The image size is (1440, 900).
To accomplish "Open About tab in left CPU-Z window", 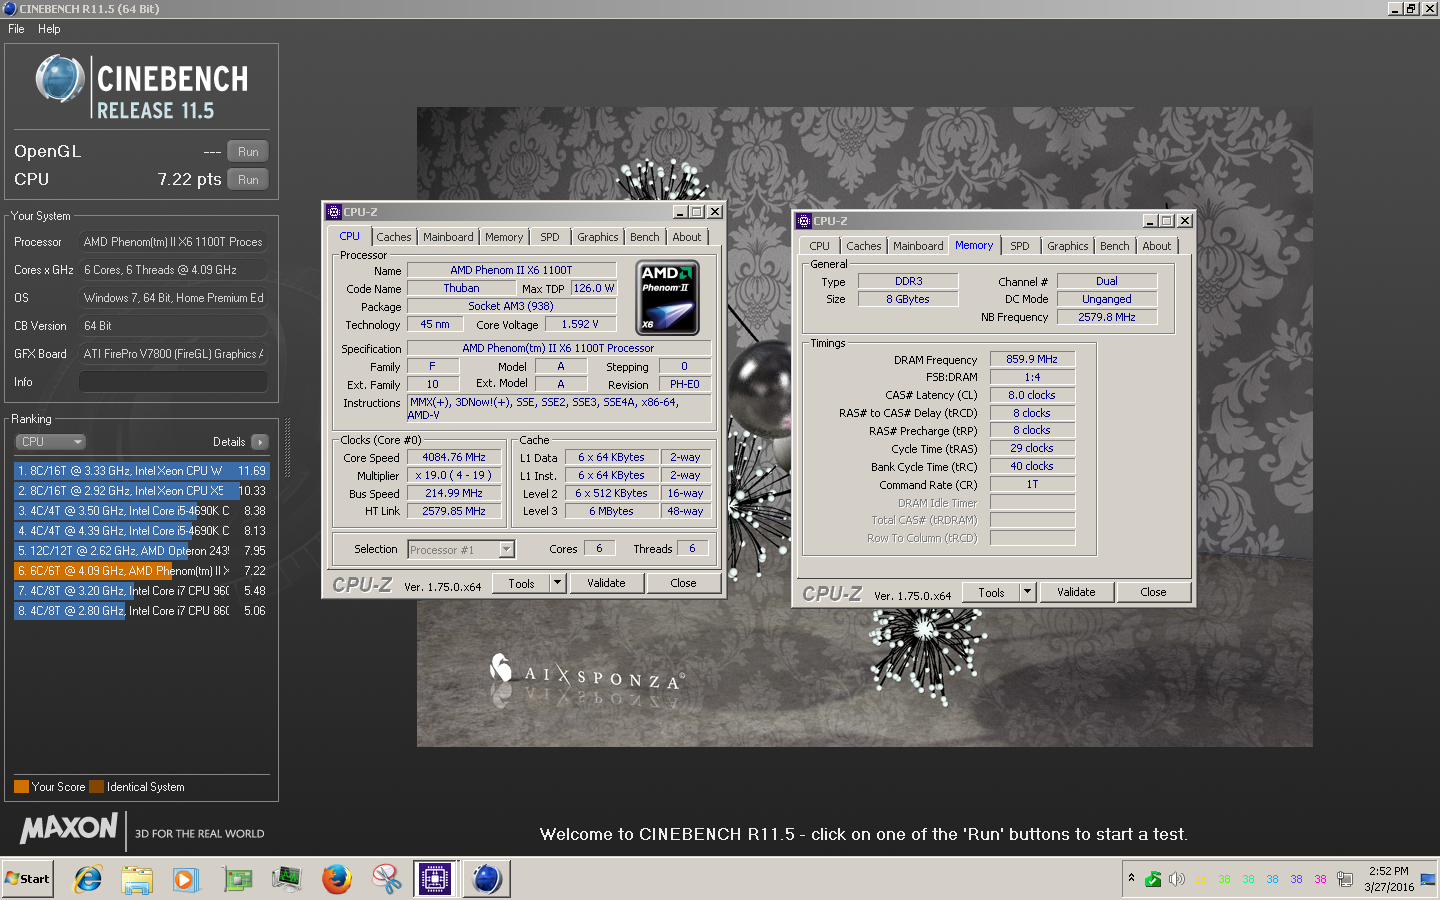I will (x=687, y=237).
